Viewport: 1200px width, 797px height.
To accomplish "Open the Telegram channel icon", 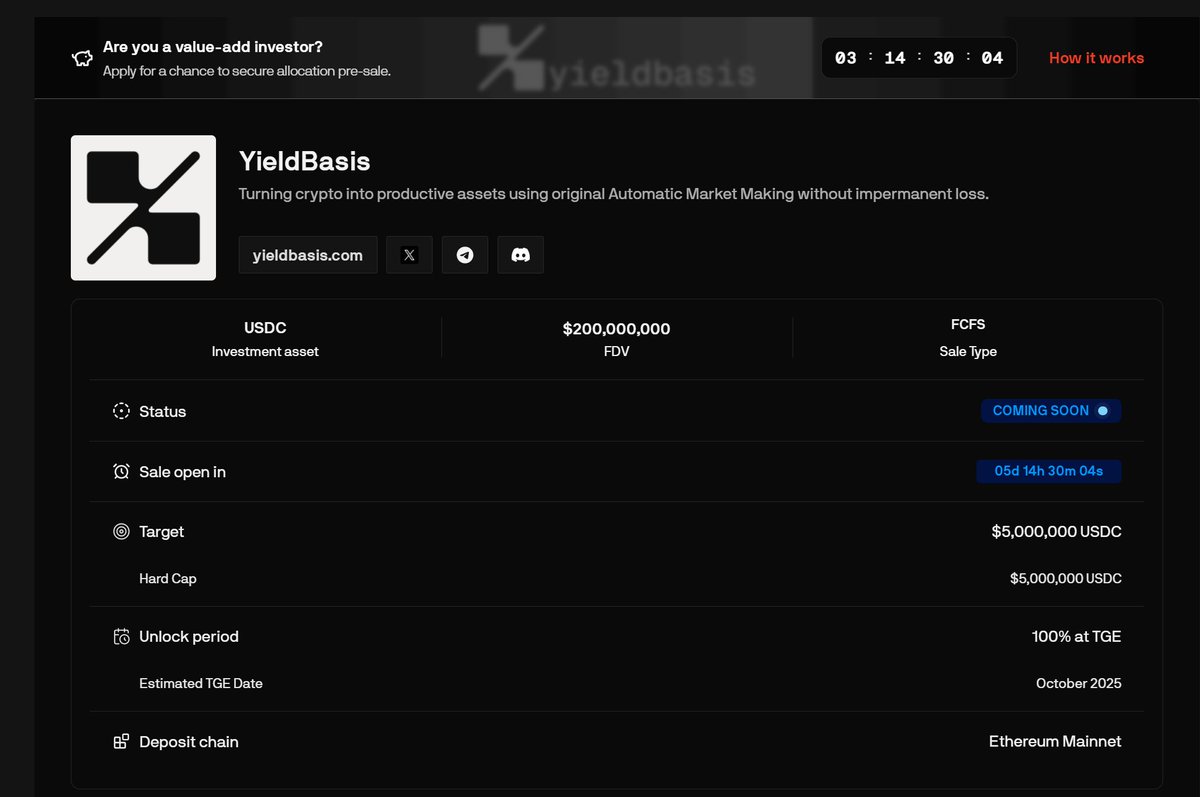I will pos(465,255).
